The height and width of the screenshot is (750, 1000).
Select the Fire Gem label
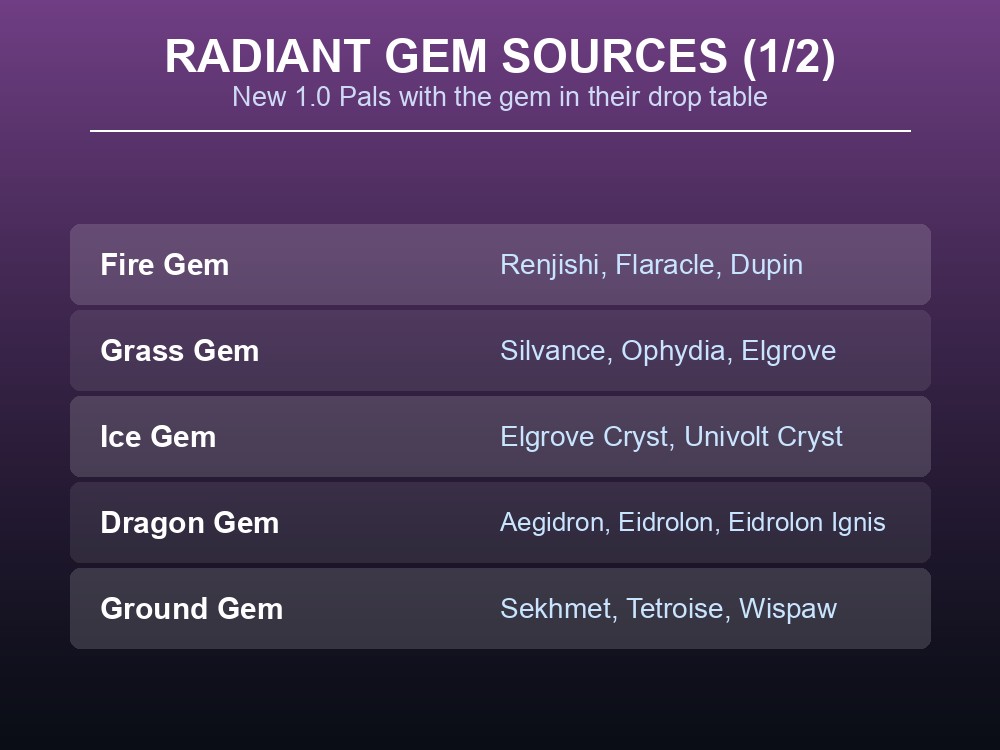165,265
